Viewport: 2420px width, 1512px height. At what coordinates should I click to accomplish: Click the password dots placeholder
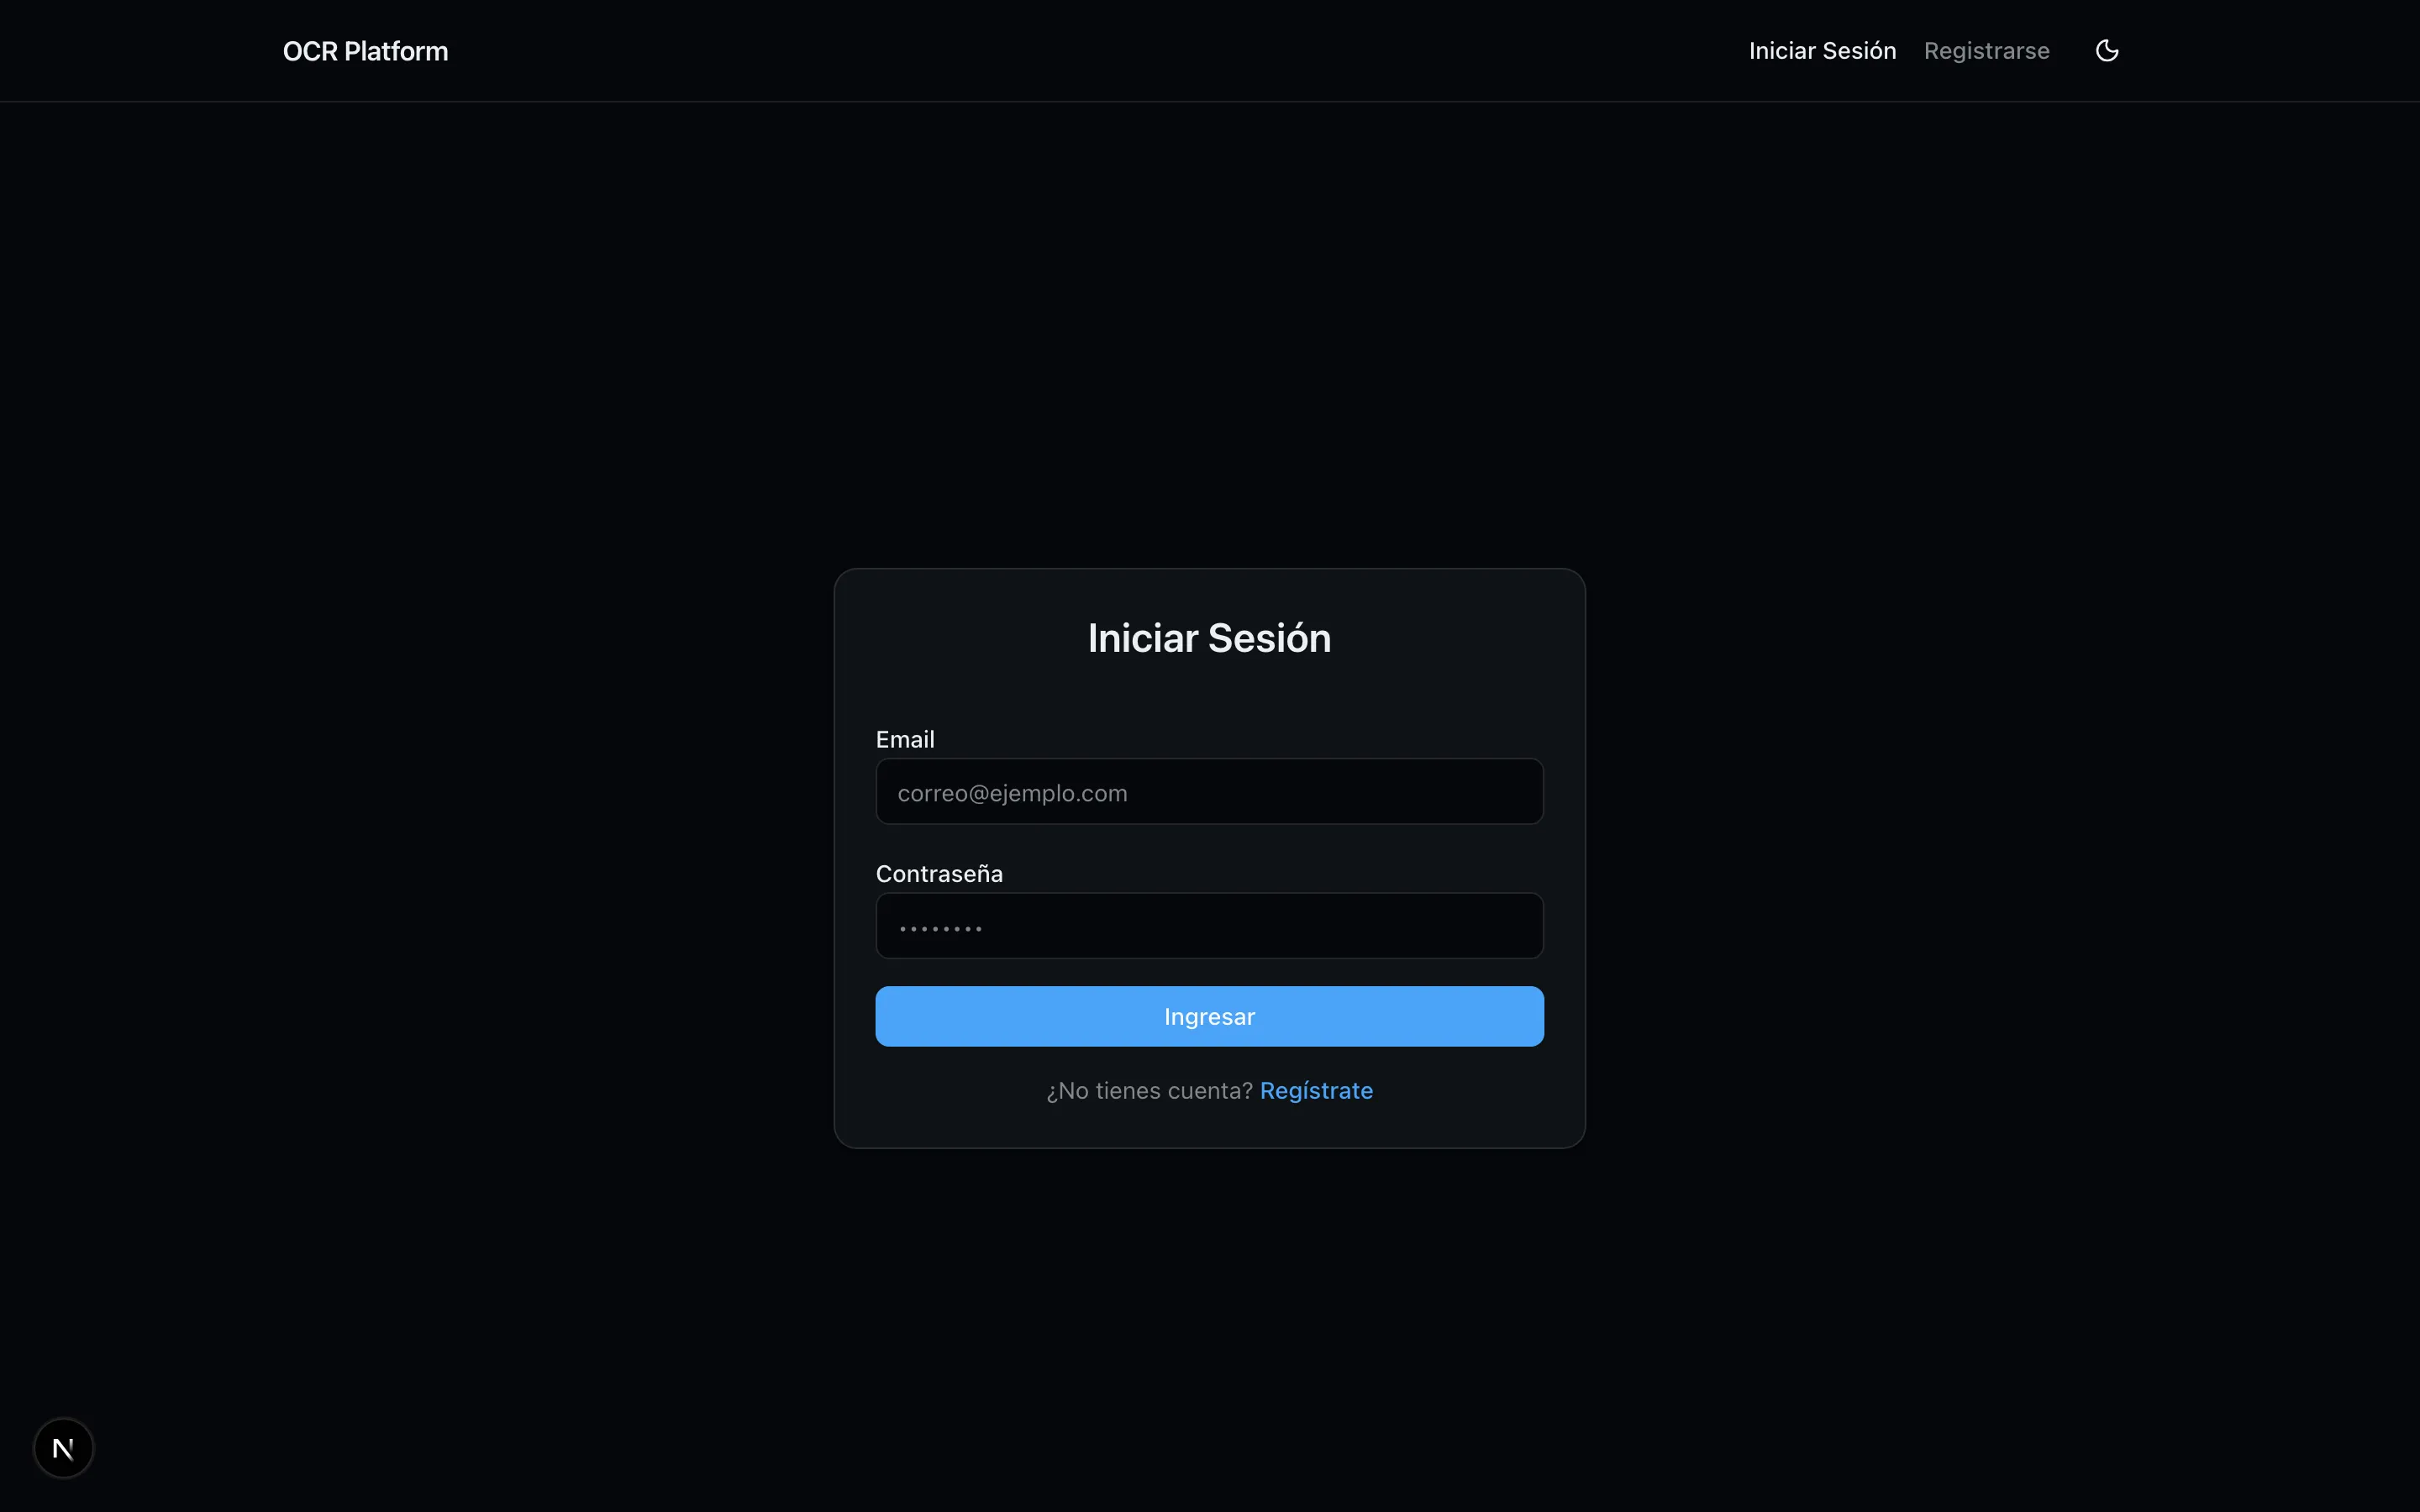[940, 929]
